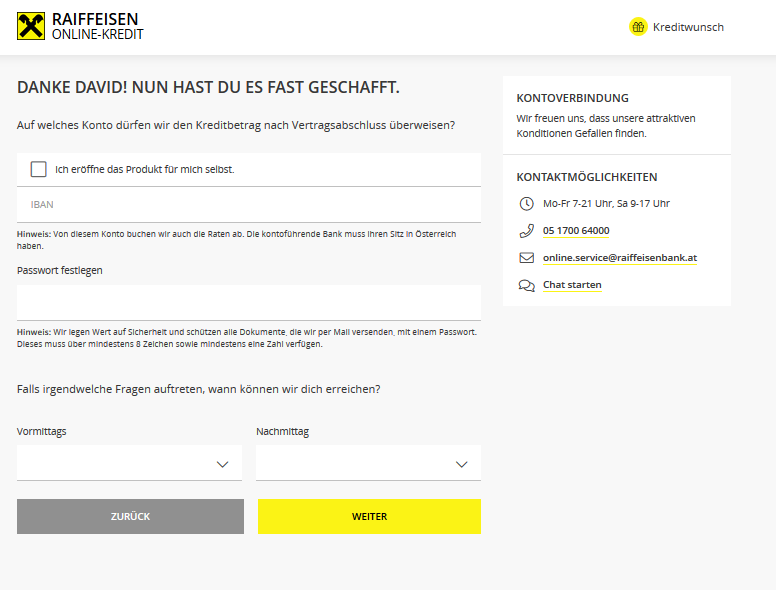Image resolution: width=776 pixels, height=590 pixels.
Task: Click the phone number 05 1700 64000
Action: (576, 231)
